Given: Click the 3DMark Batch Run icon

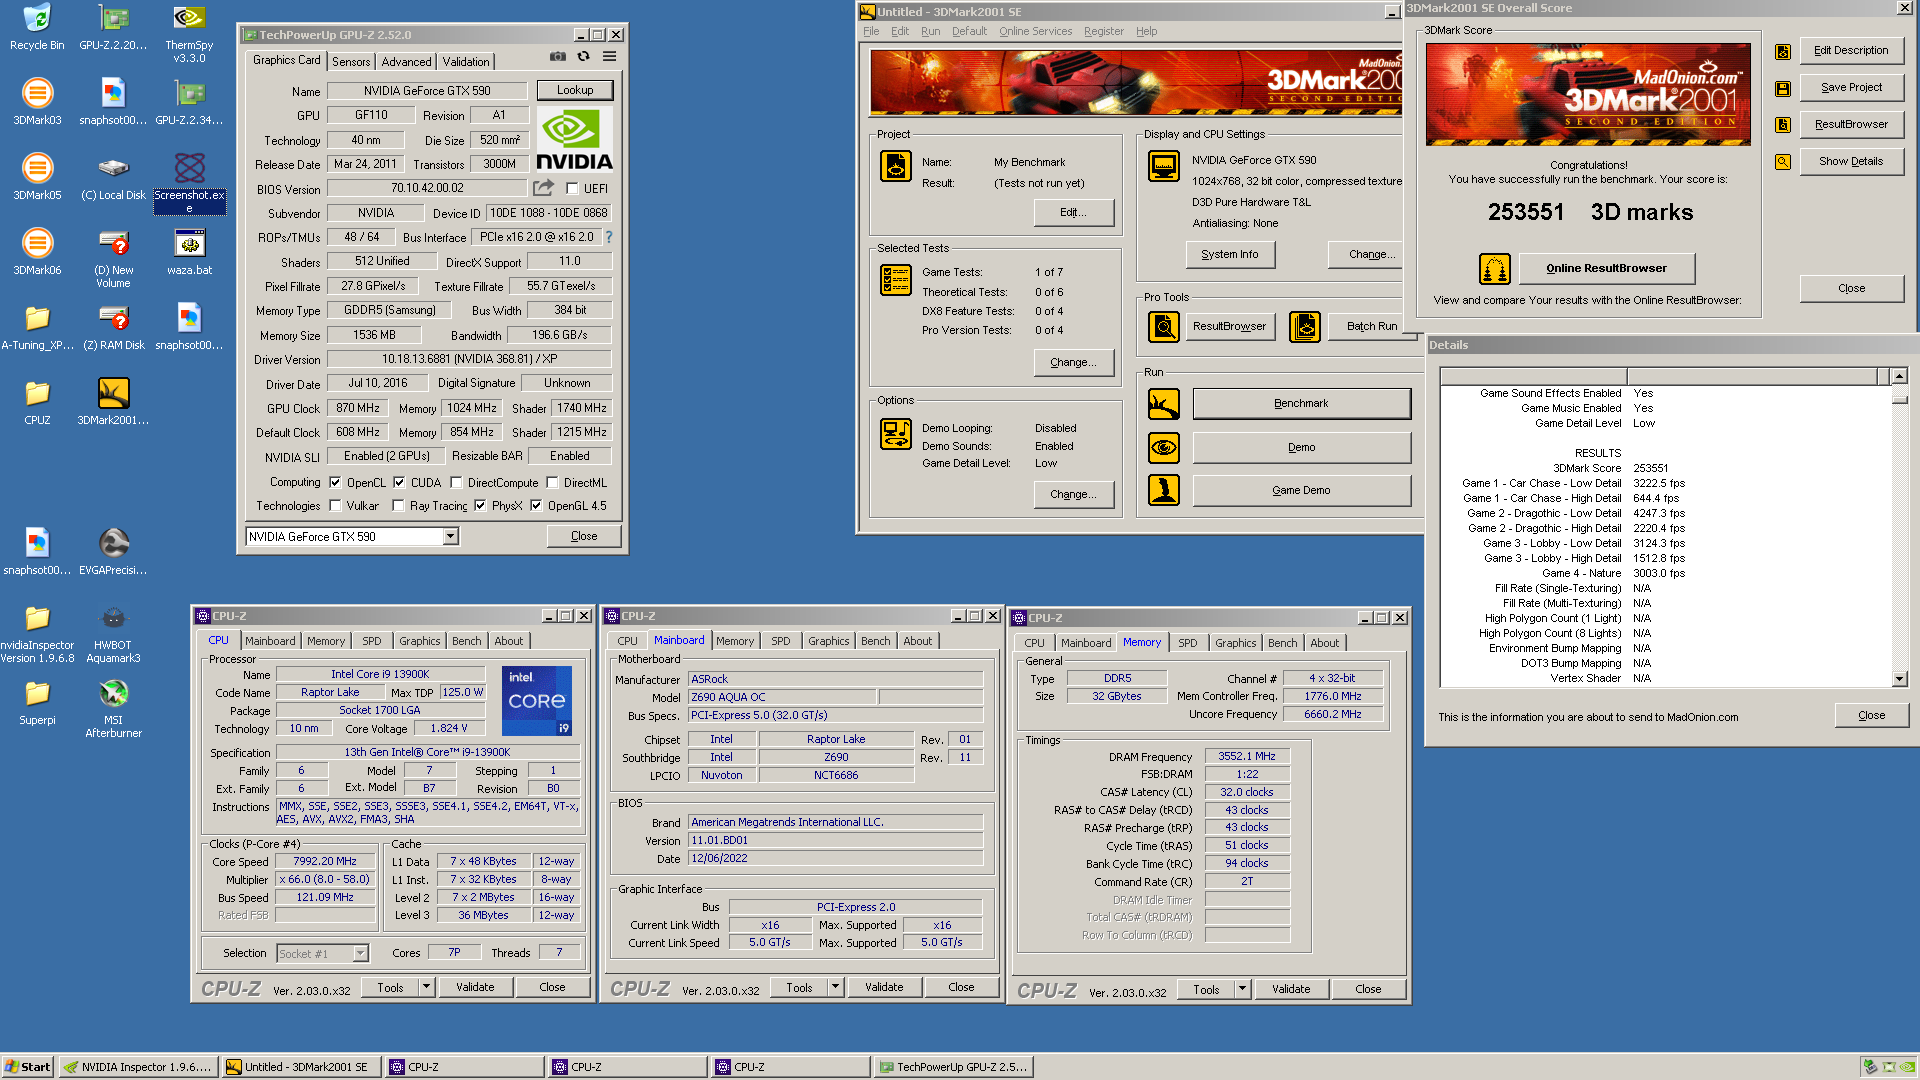Looking at the screenshot, I should [x=1304, y=326].
